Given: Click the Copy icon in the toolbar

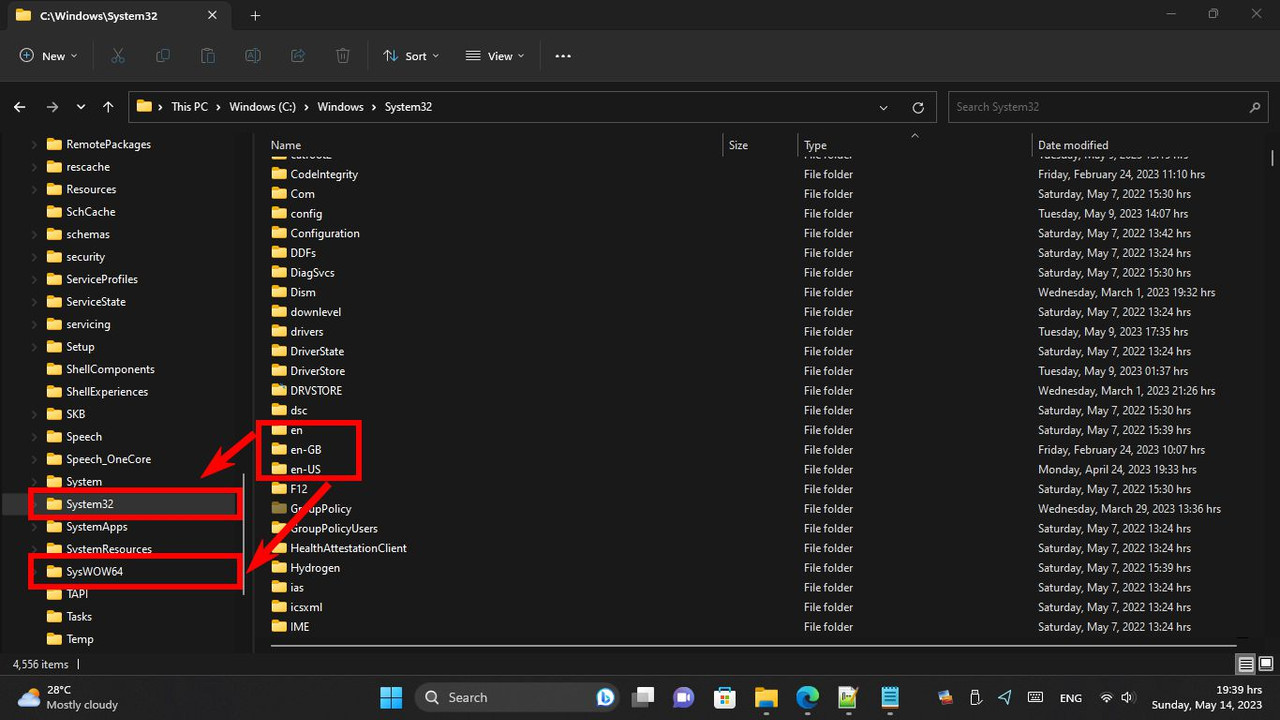Looking at the screenshot, I should coord(162,55).
